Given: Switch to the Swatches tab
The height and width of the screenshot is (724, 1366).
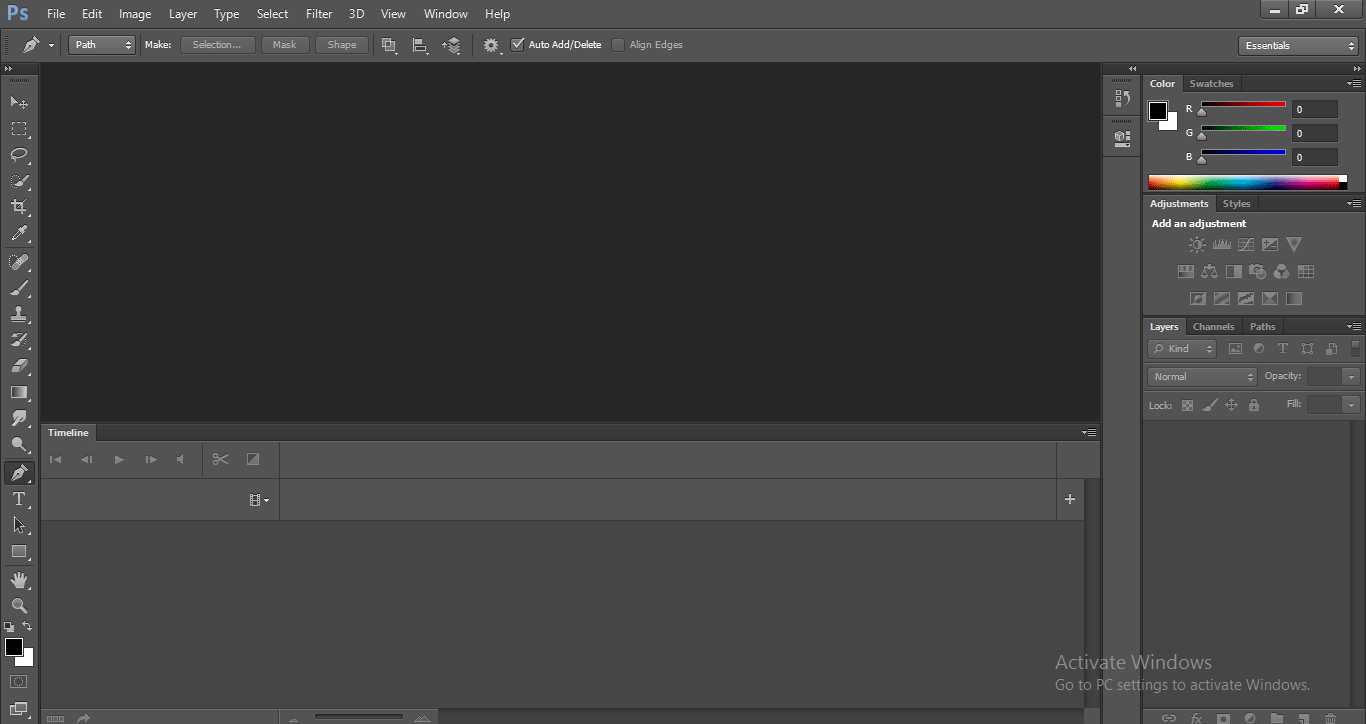Looking at the screenshot, I should coord(1211,84).
